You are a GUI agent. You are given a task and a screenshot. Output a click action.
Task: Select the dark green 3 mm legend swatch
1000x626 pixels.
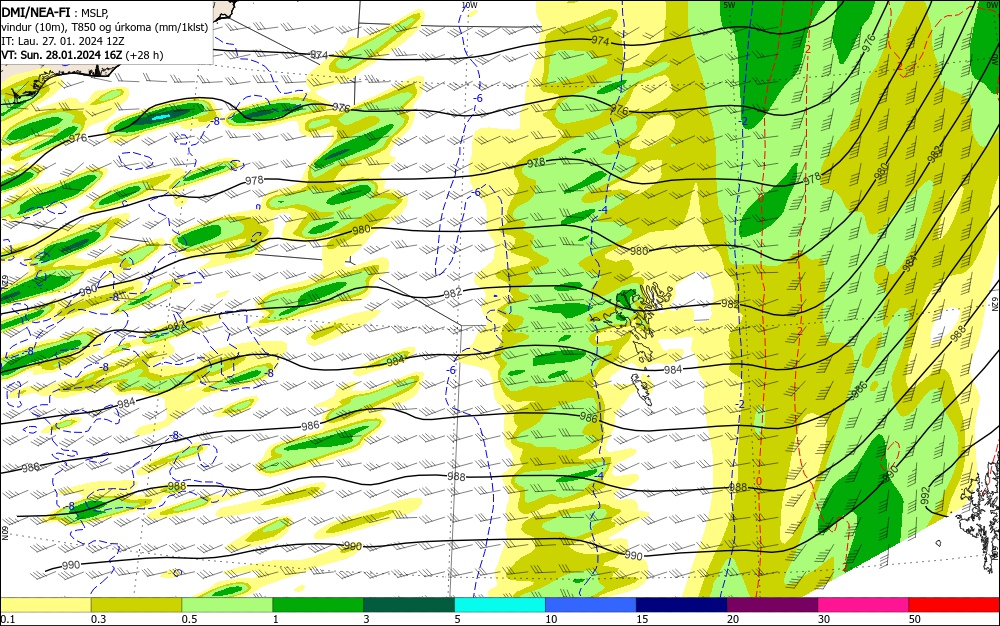pyautogui.click(x=409, y=605)
